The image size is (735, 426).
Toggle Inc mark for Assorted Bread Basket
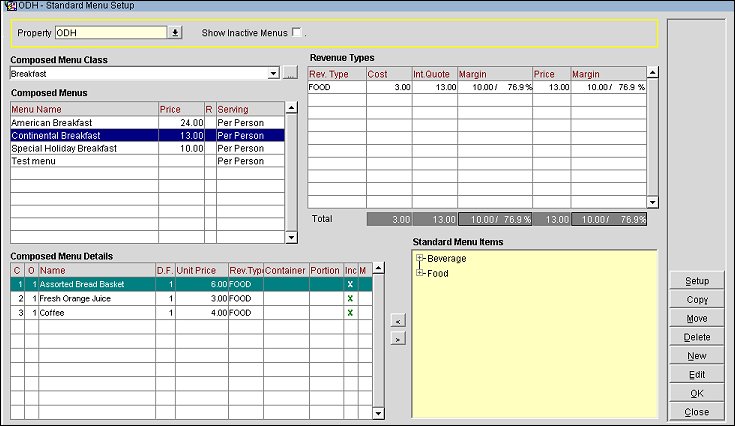pos(350,284)
